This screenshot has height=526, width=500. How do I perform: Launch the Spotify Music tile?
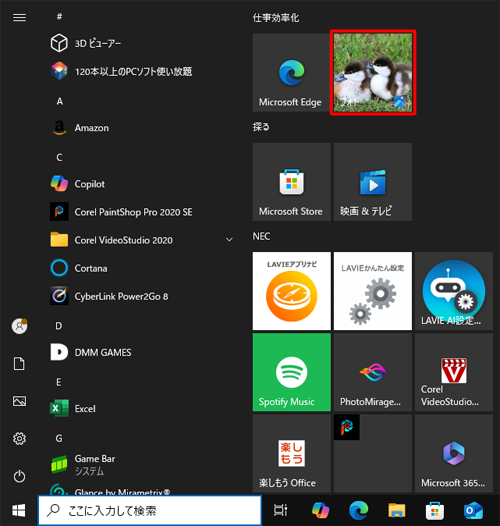click(291, 372)
